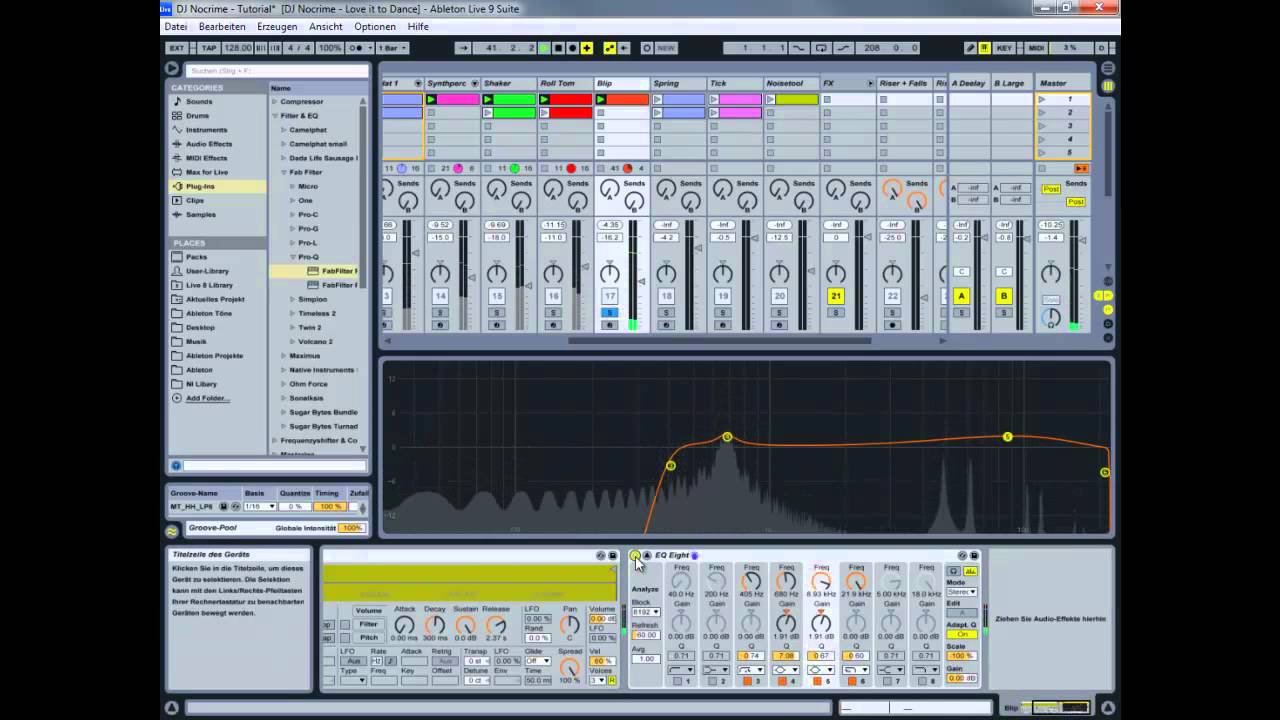Open the Ansicht menu
The width and height of the screenshot is (1280, 720).
326,27
